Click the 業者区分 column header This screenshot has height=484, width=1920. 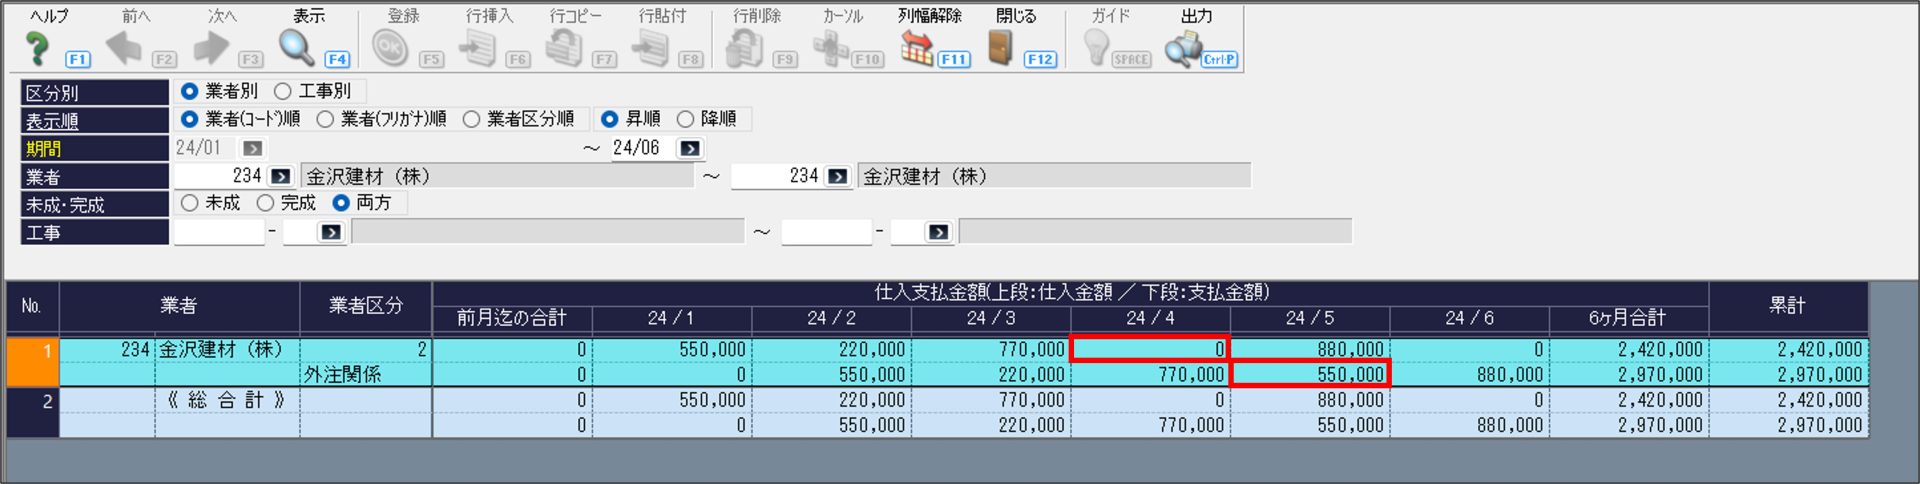pyautogui.click(x=365, y=306)
